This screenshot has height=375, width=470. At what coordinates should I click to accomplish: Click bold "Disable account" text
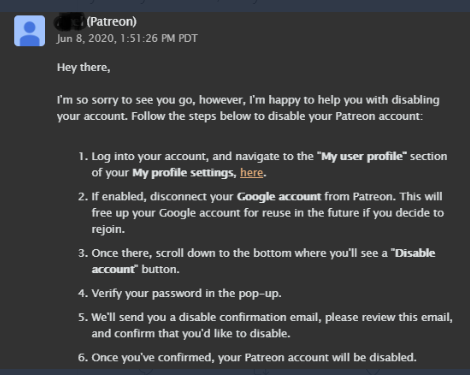(263, 261)
